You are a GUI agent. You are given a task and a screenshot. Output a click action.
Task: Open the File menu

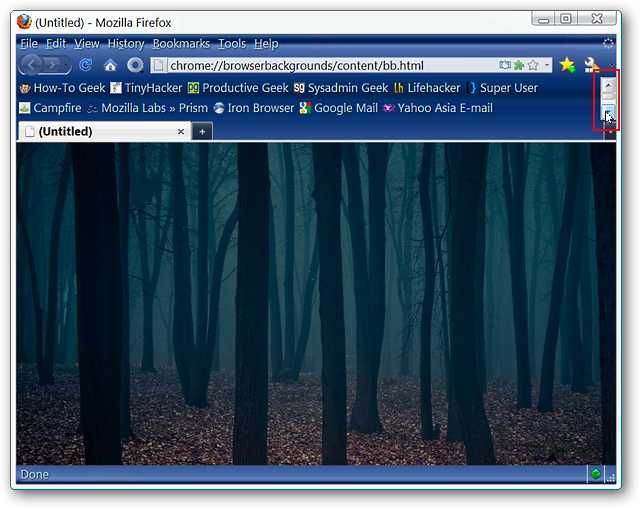click(28, 44)
